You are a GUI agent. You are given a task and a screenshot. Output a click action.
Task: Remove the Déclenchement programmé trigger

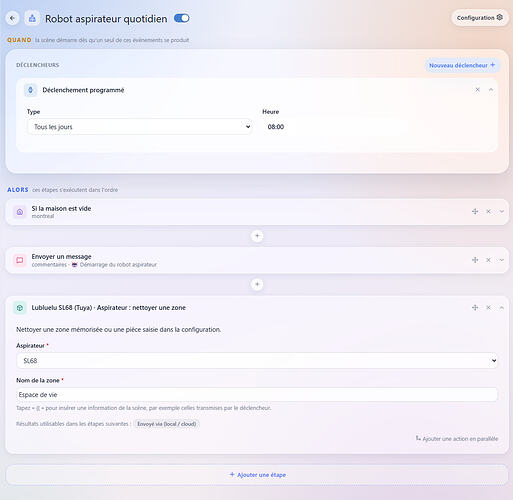pyautogui.click(x=477, y=90)
